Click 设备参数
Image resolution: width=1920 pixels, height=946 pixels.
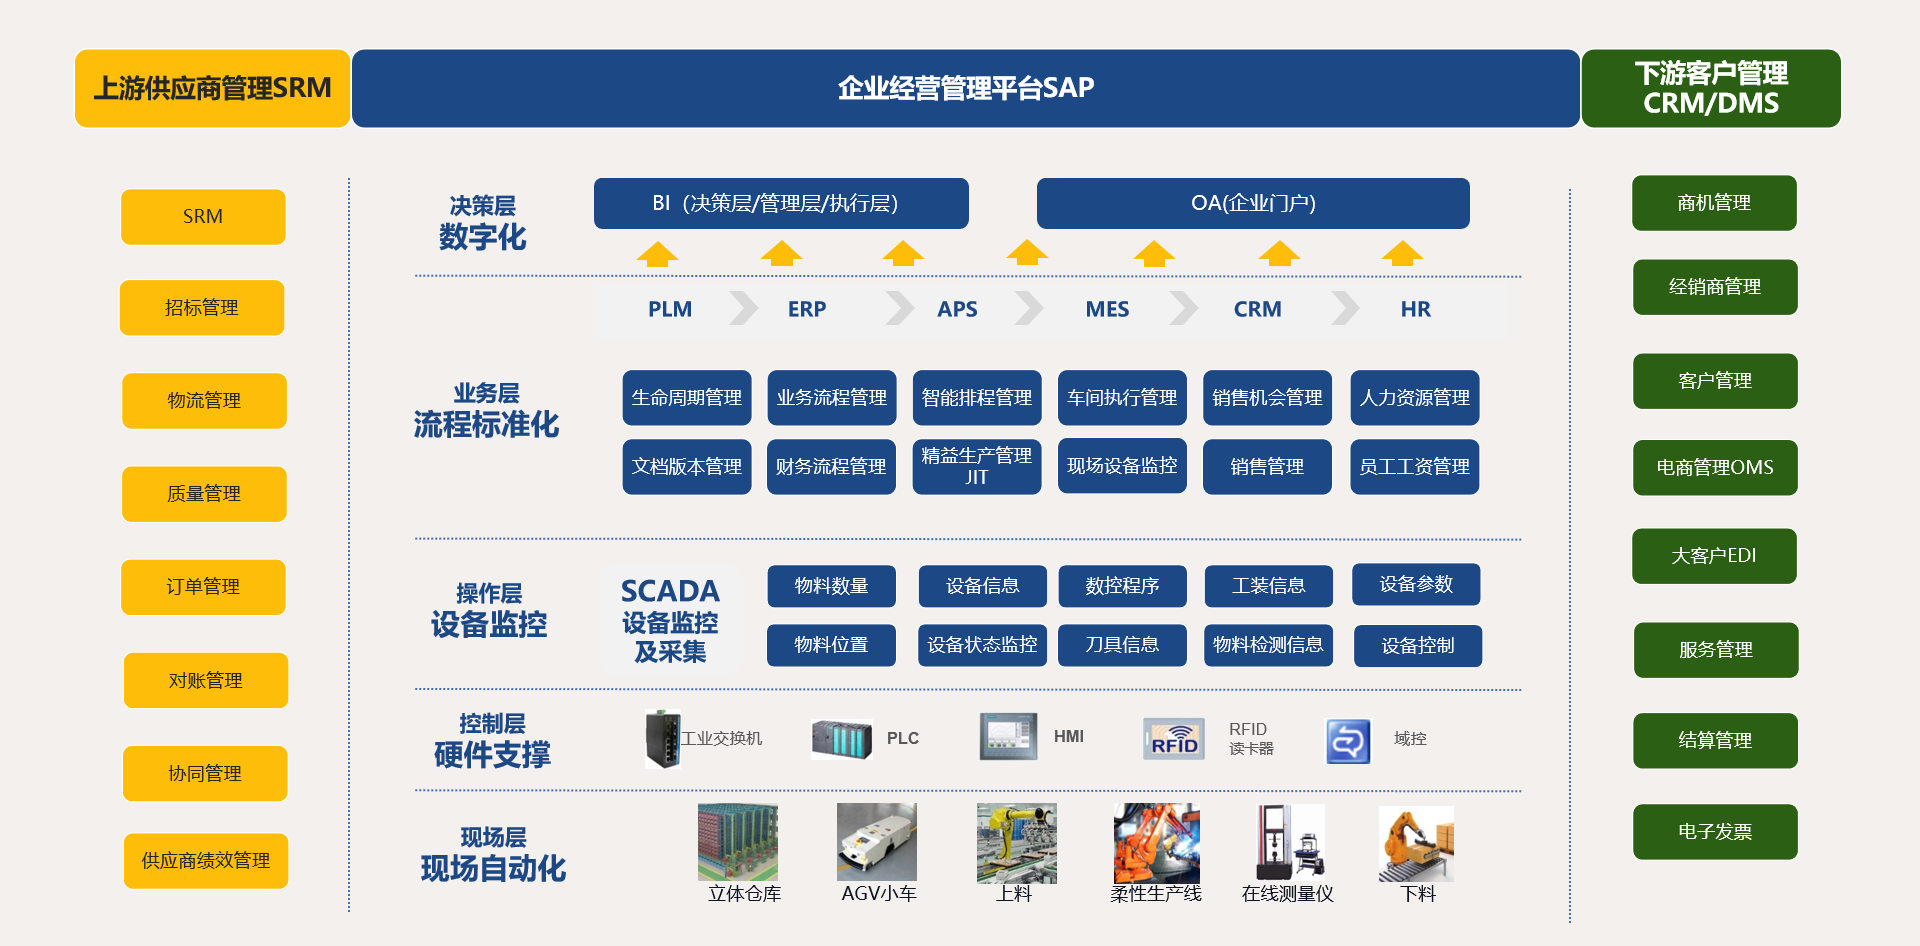1416,585
